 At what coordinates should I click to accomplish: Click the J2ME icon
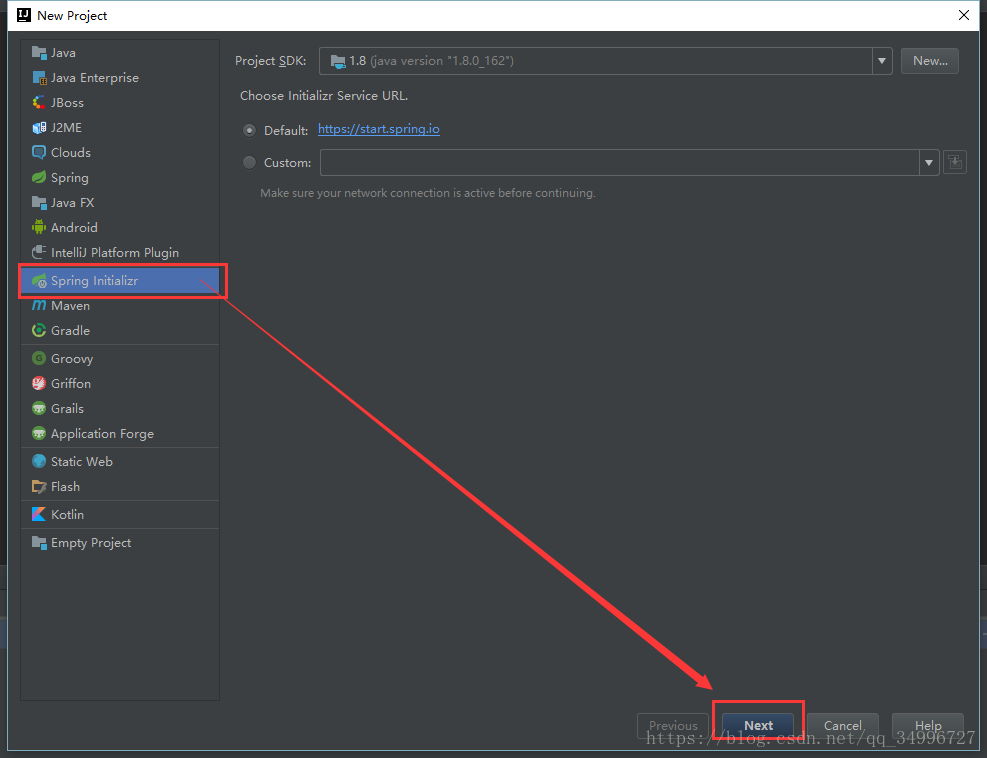point(39,127)
